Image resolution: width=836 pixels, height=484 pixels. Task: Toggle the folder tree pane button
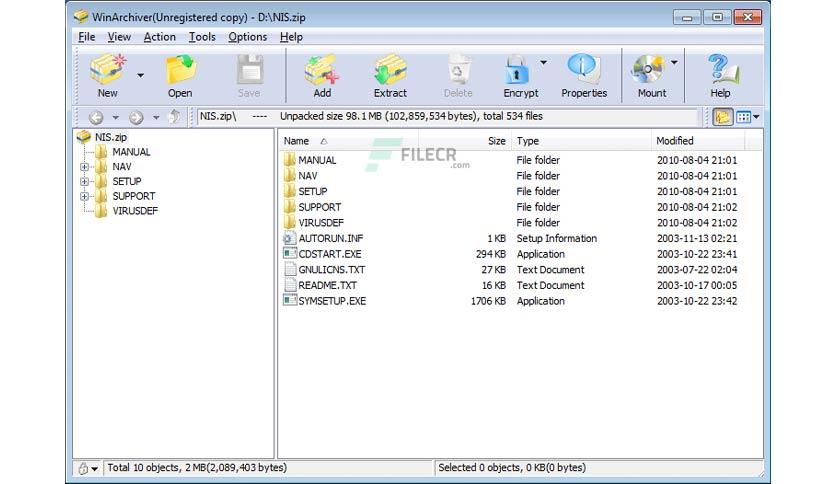pyautogui.click(x=722, y=117)
